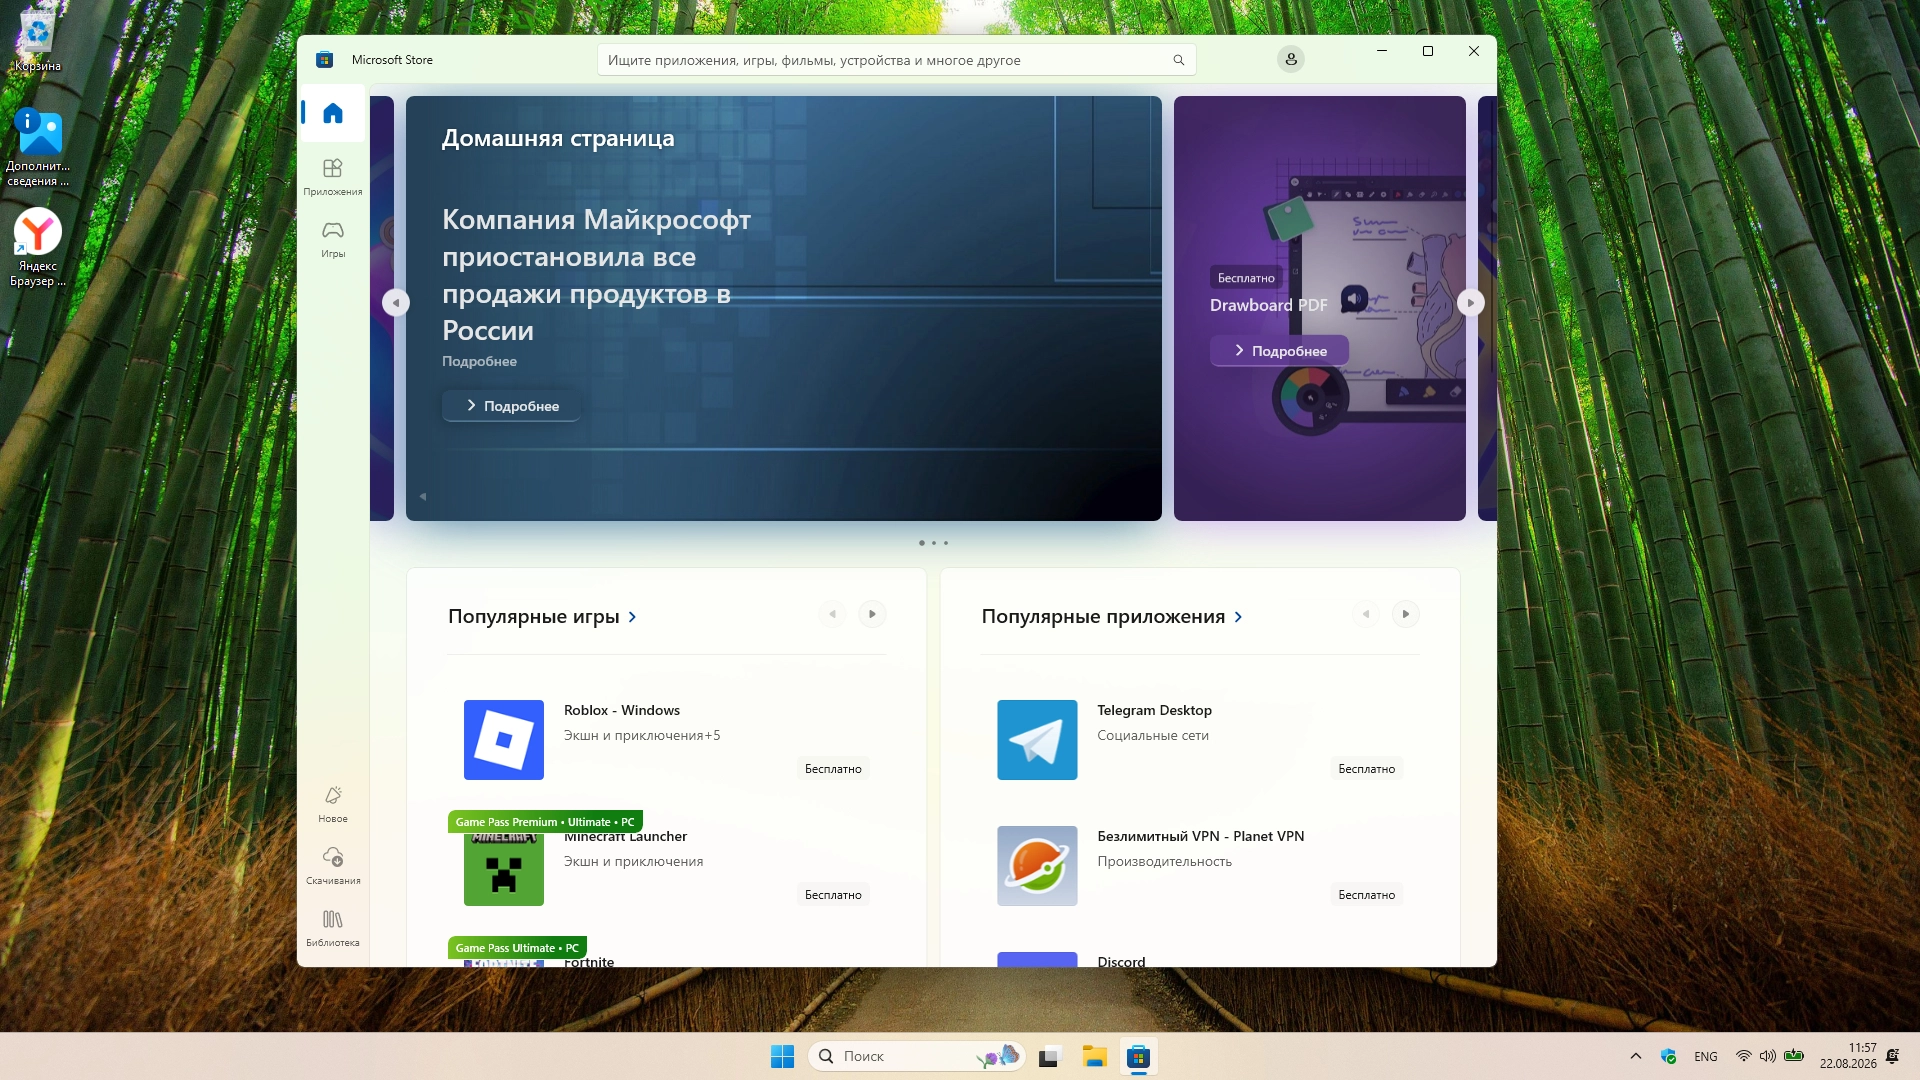Open the Wi-Fi network tray icon

point(1744,1056)
